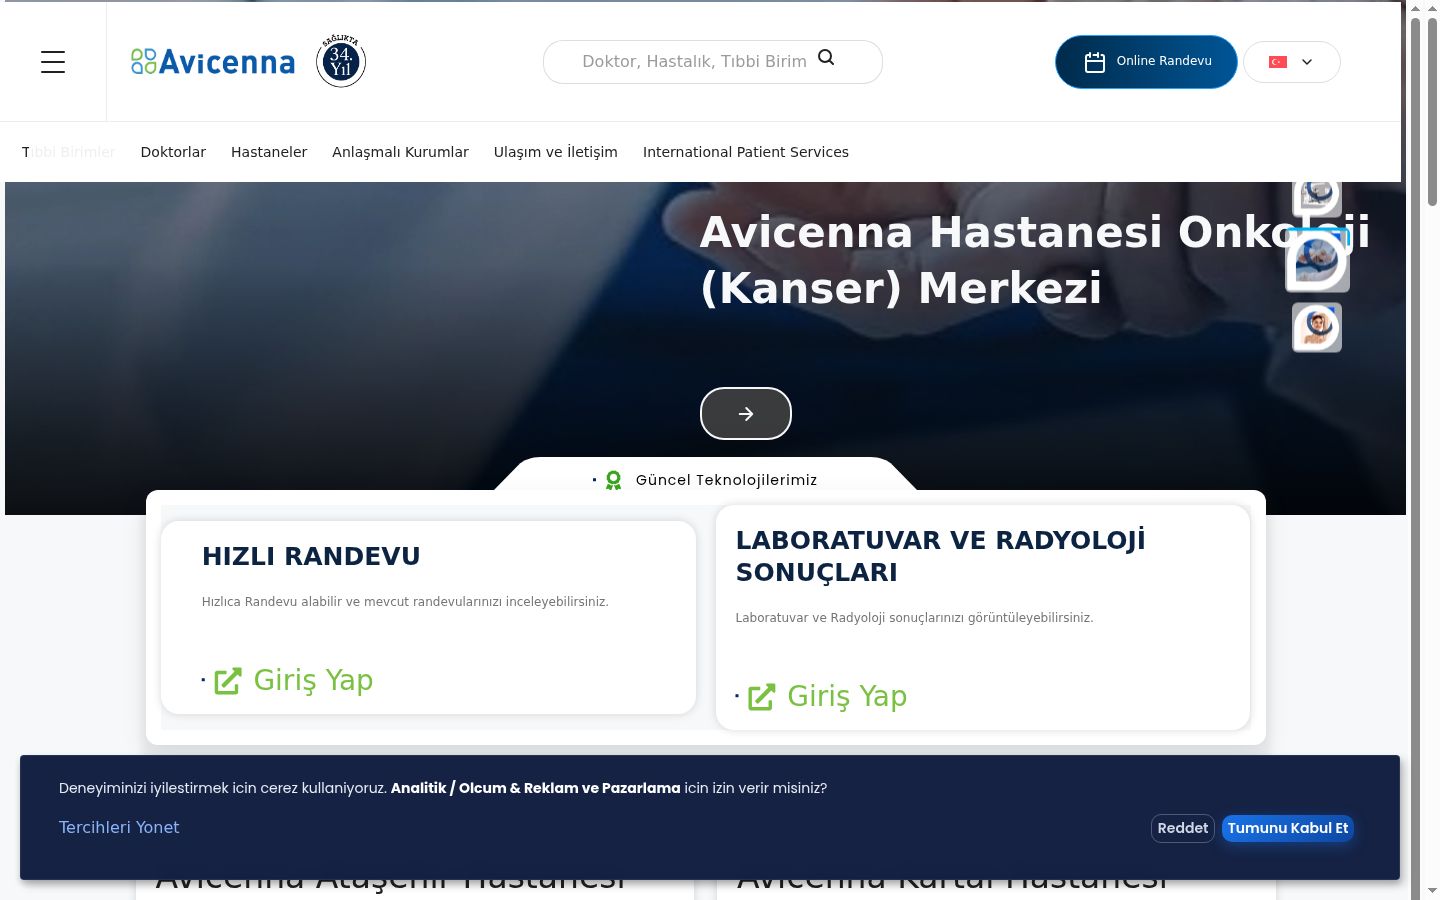
Task: Click the Hızlı Randevu external link icon
Action: [228, 681]
